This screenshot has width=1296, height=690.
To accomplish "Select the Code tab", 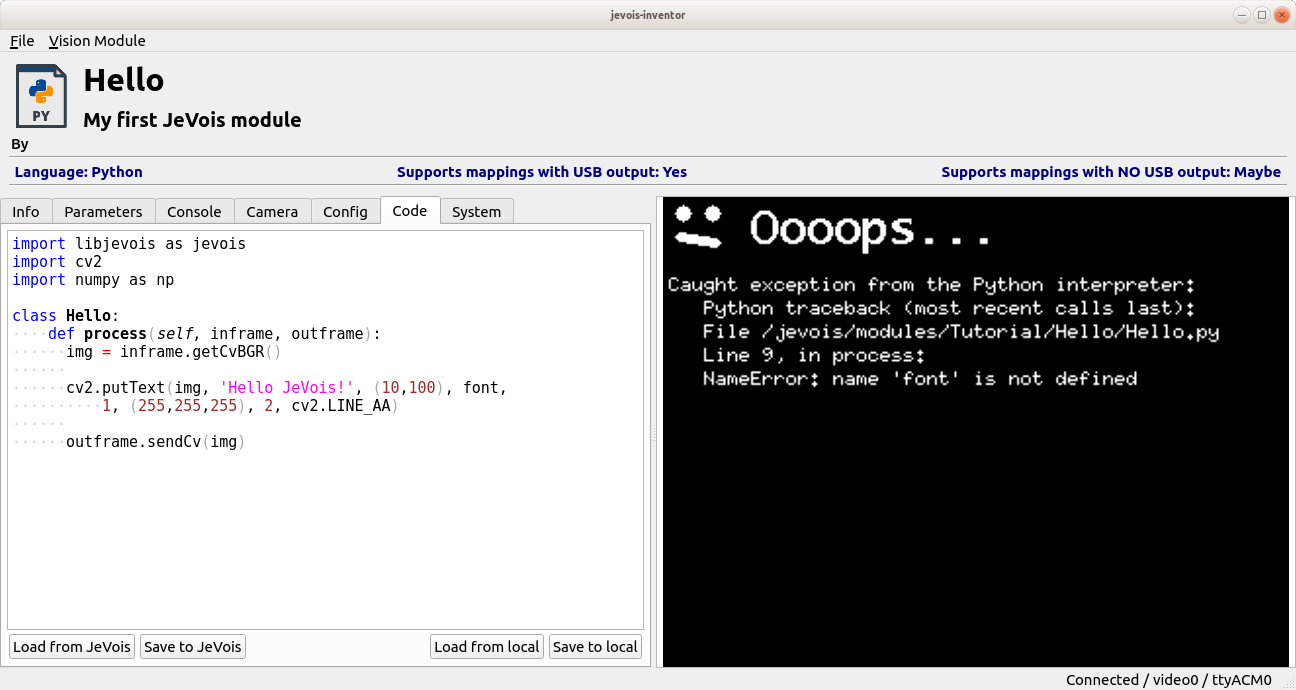I will click(x=410, y=210).
